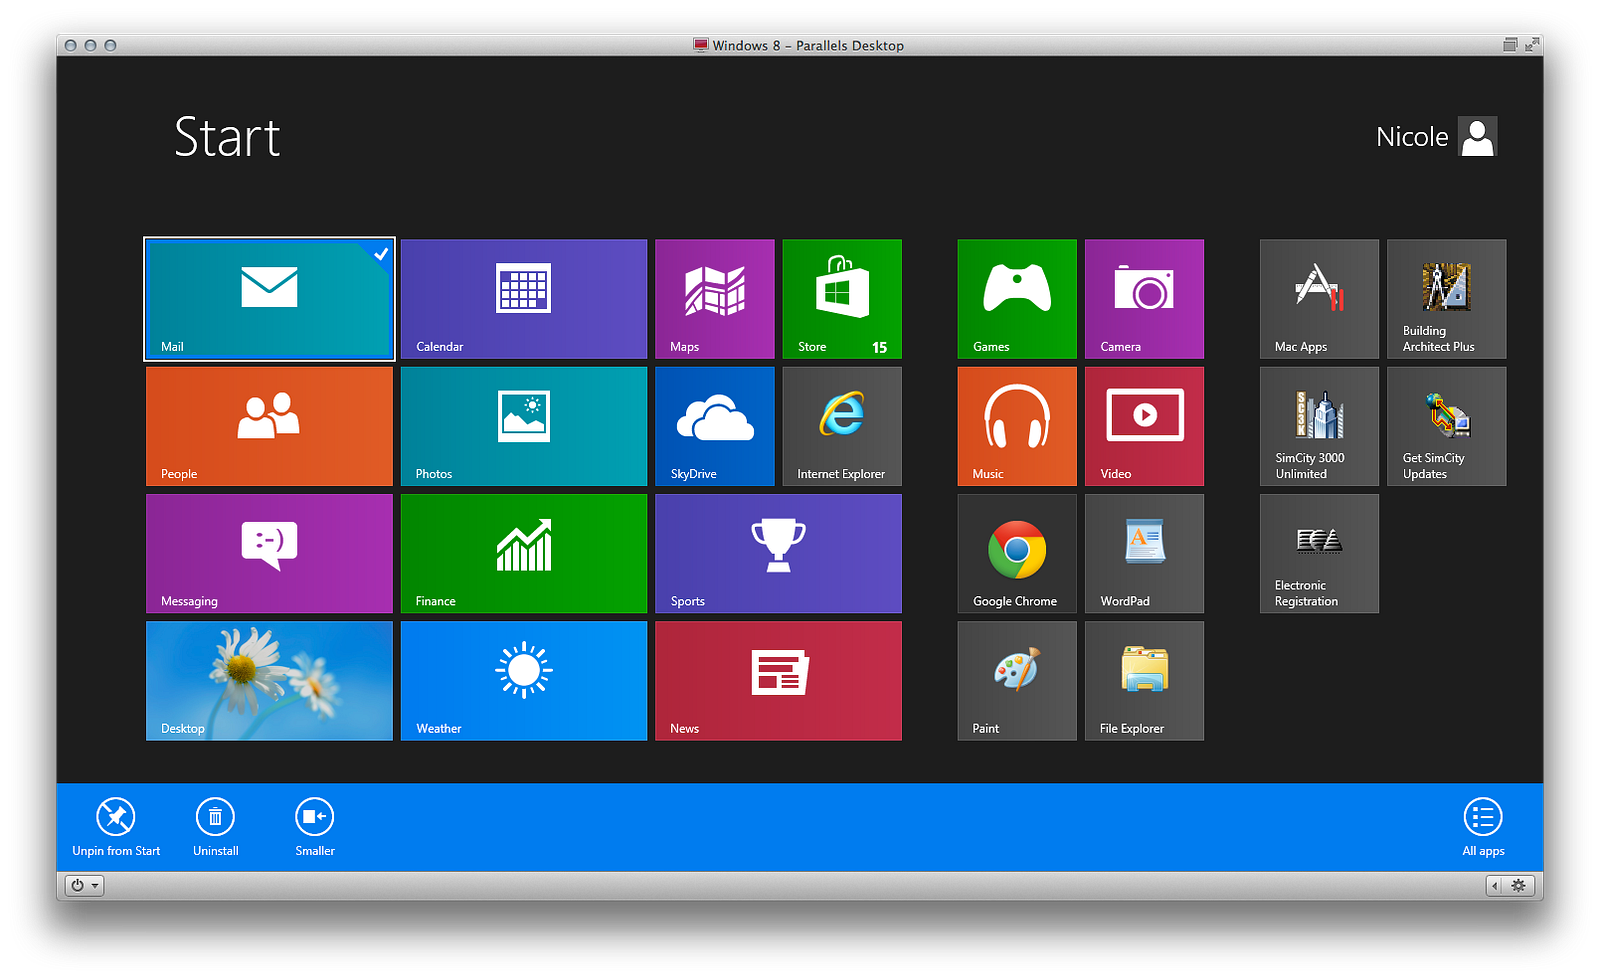Open the Desktop daisy tile
Screen dimensions: 1600x979
click(269, 681)
